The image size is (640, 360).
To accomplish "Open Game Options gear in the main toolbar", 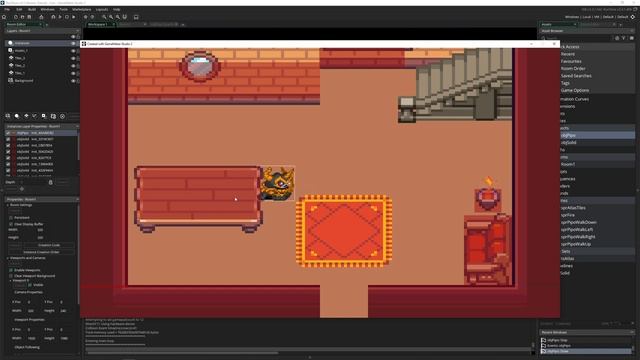I will [85, 17].
